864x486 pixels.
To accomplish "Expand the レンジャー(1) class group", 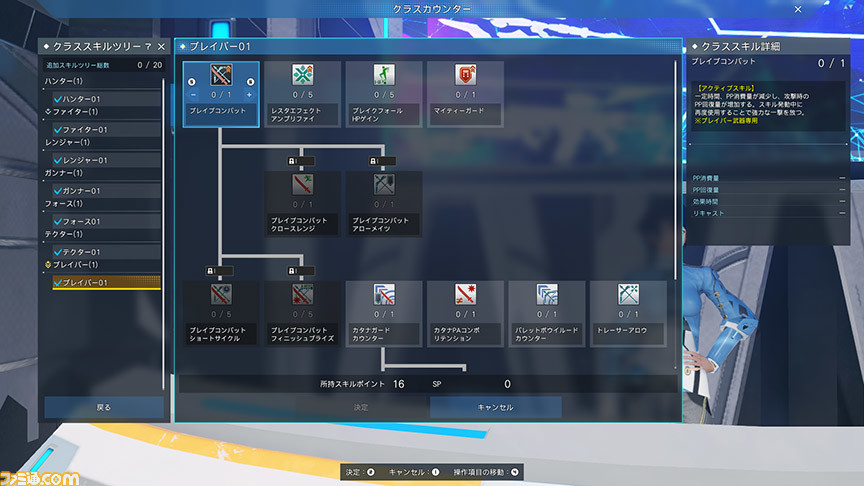I will pos(67,142).
